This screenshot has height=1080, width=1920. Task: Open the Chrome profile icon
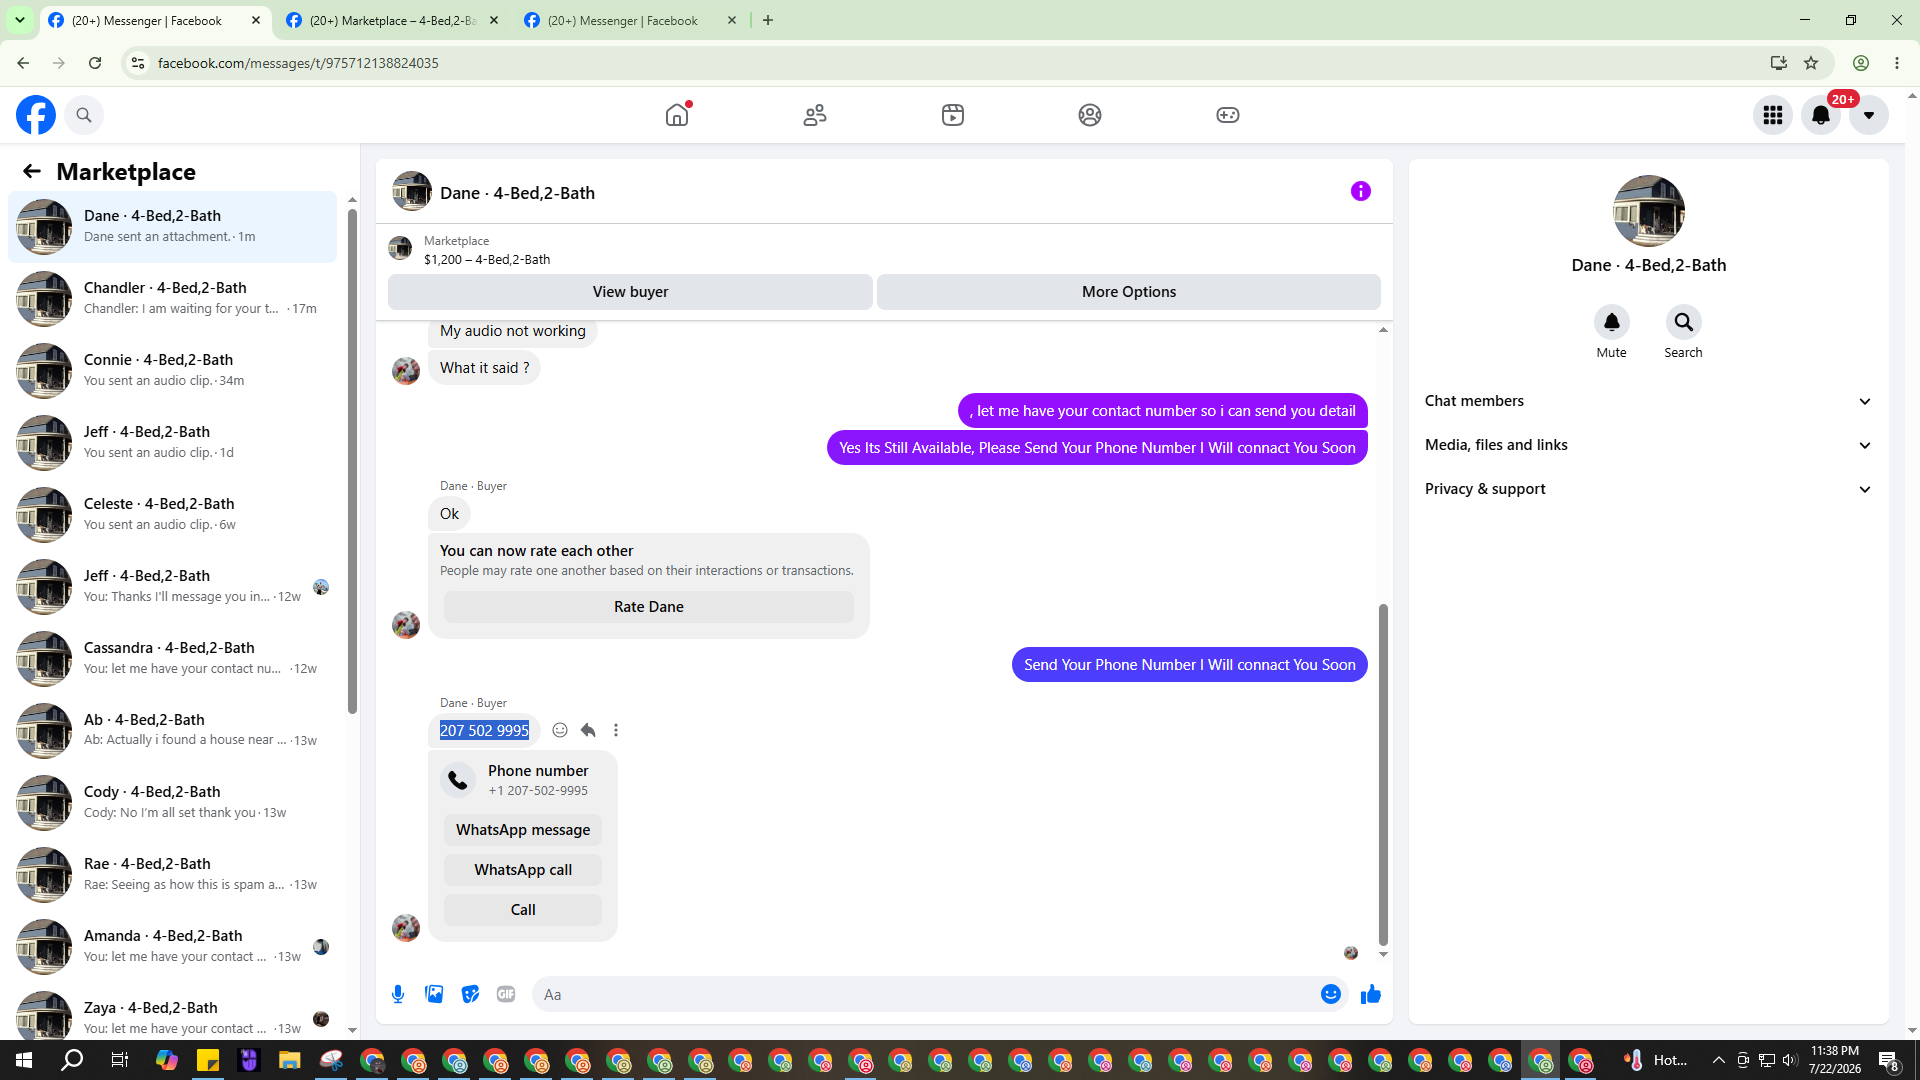1861,63
